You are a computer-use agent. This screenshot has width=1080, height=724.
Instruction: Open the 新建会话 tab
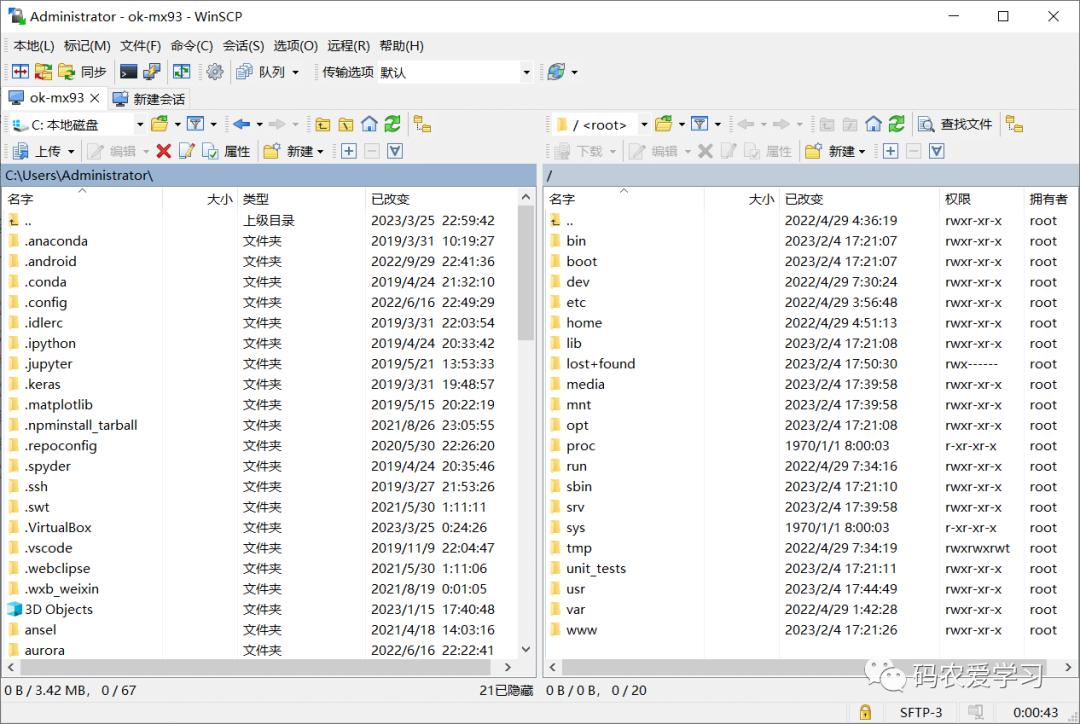[149, 99]
